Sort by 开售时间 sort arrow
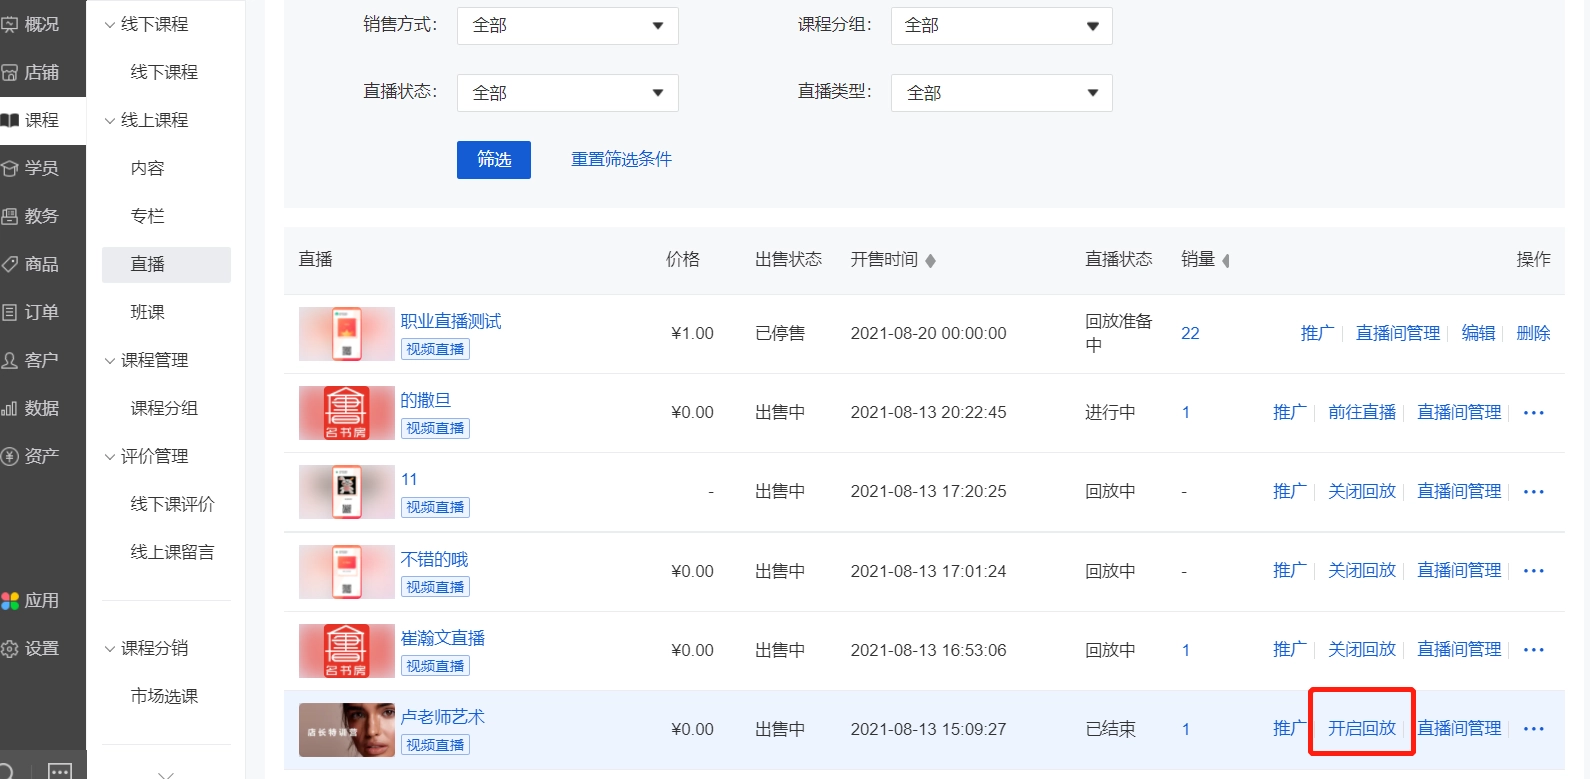This screenshot has height=779, width=1590. tap(930, 261)
